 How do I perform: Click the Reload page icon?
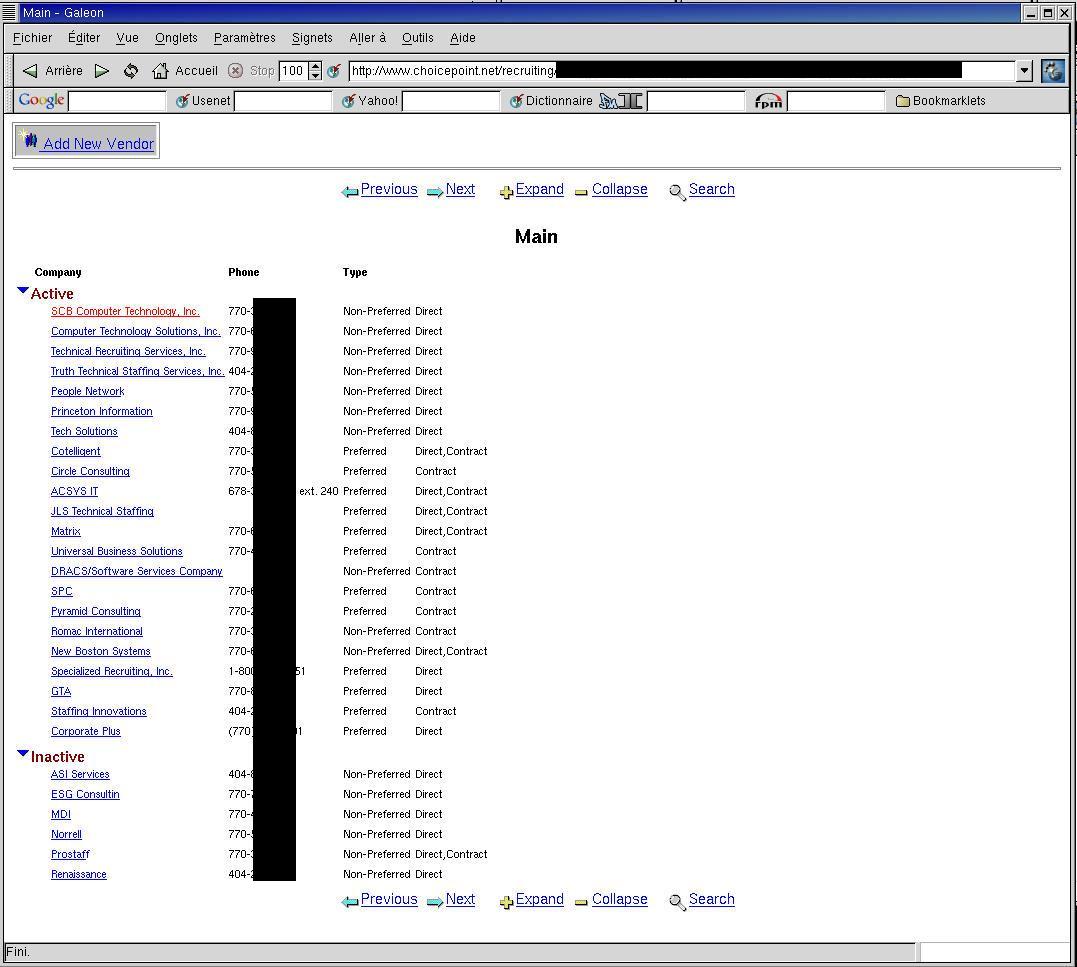point(131,71)
